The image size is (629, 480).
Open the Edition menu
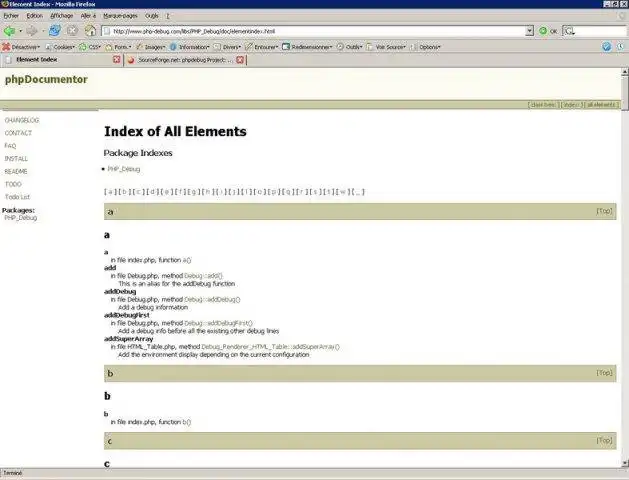(x=34, y=16)
